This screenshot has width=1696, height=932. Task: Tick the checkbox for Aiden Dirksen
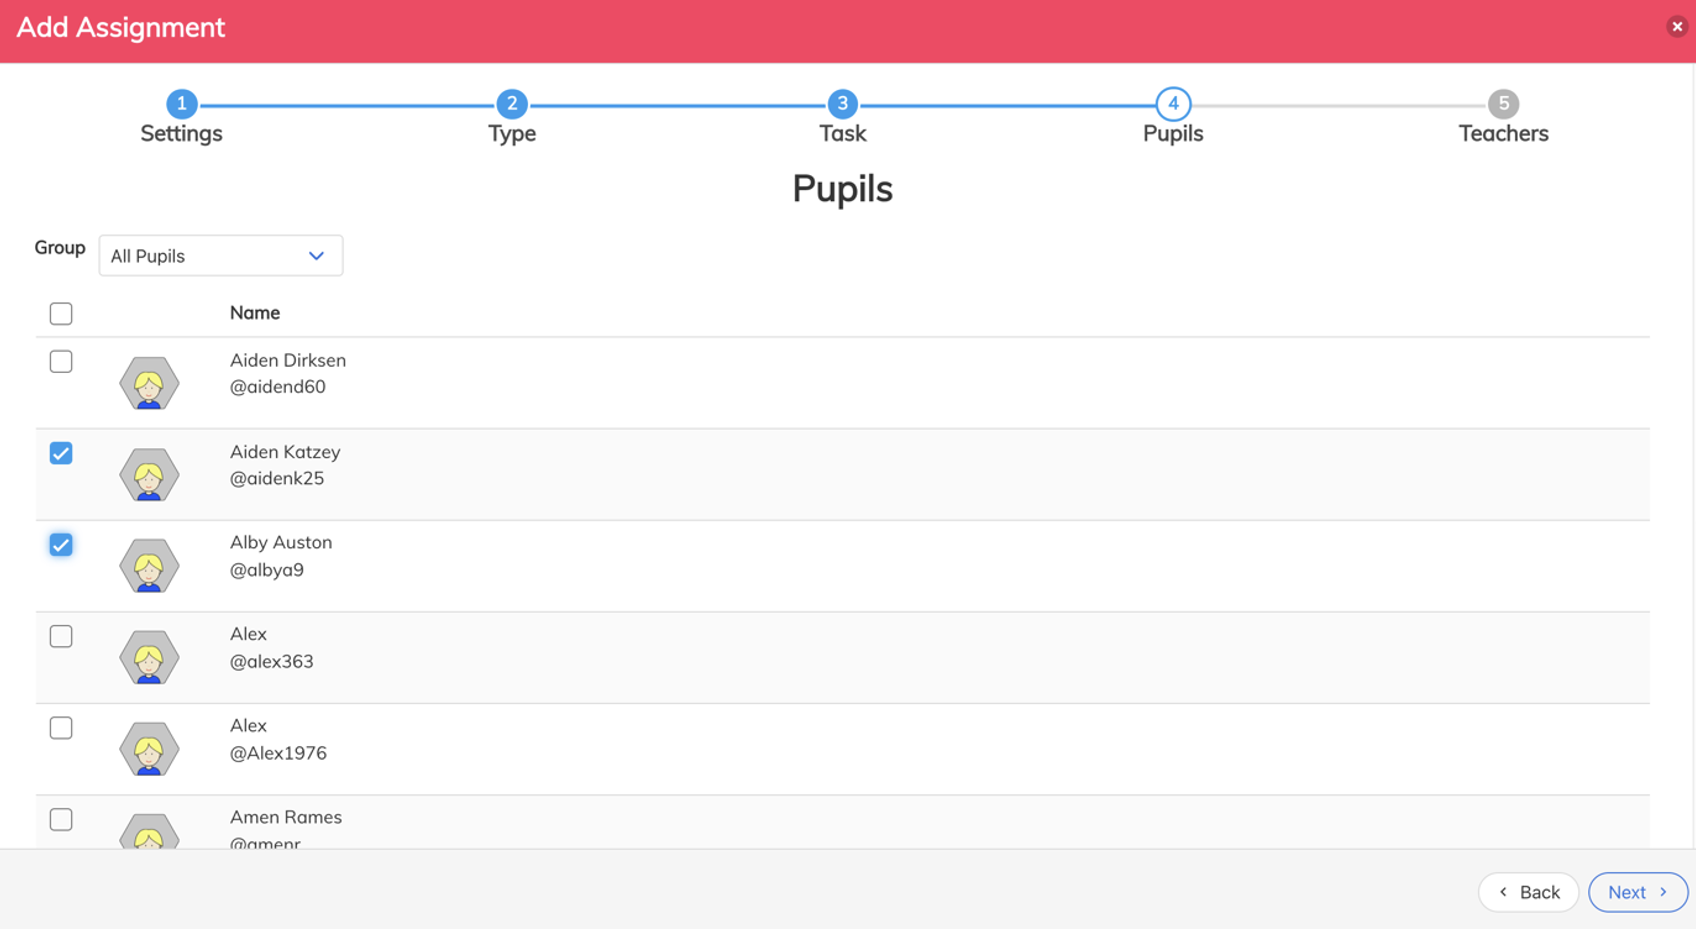[61, 362]
